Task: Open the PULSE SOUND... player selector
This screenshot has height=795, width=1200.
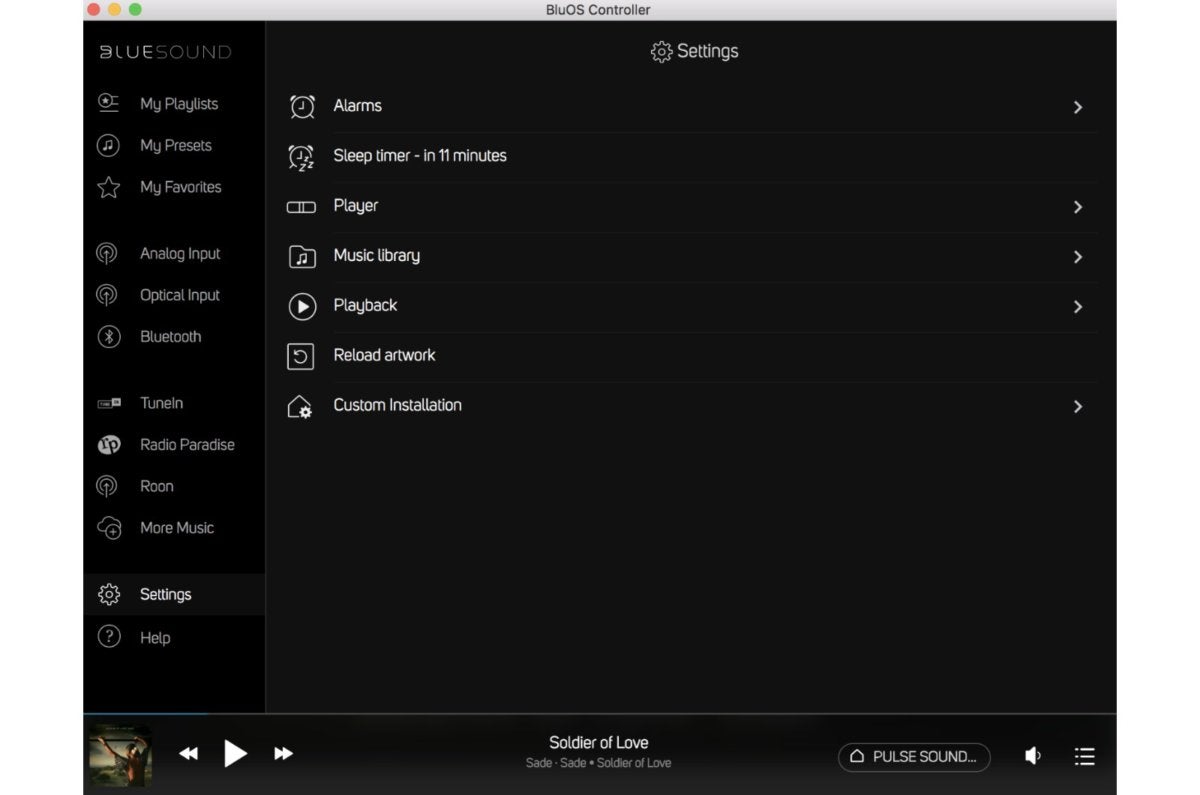Action: point(914,757)
